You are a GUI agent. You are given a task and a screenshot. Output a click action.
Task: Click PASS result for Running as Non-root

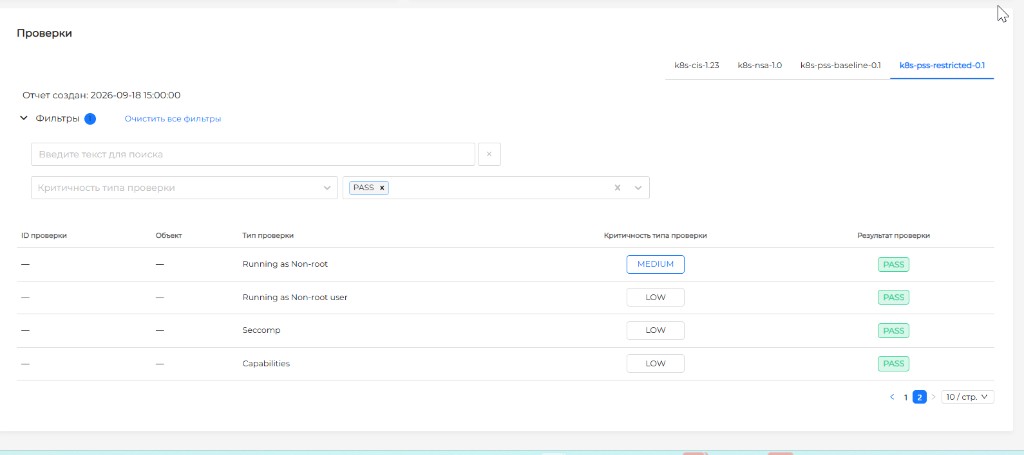893,264
